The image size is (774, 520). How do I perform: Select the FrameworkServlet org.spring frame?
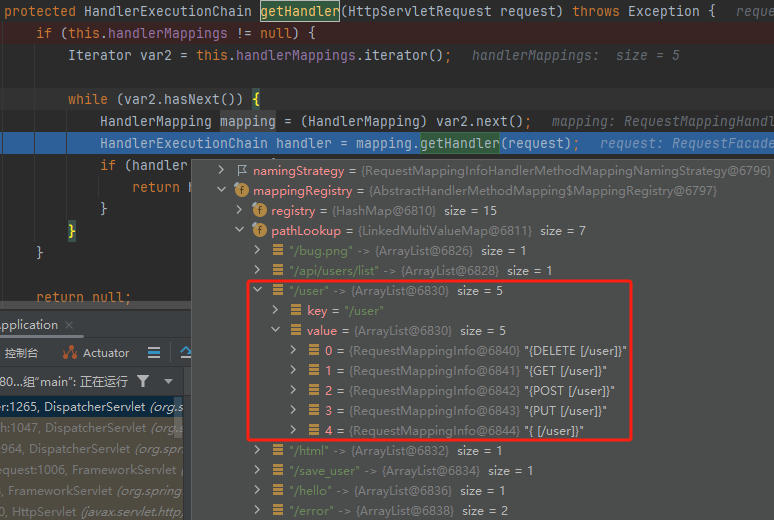point(91,491)
